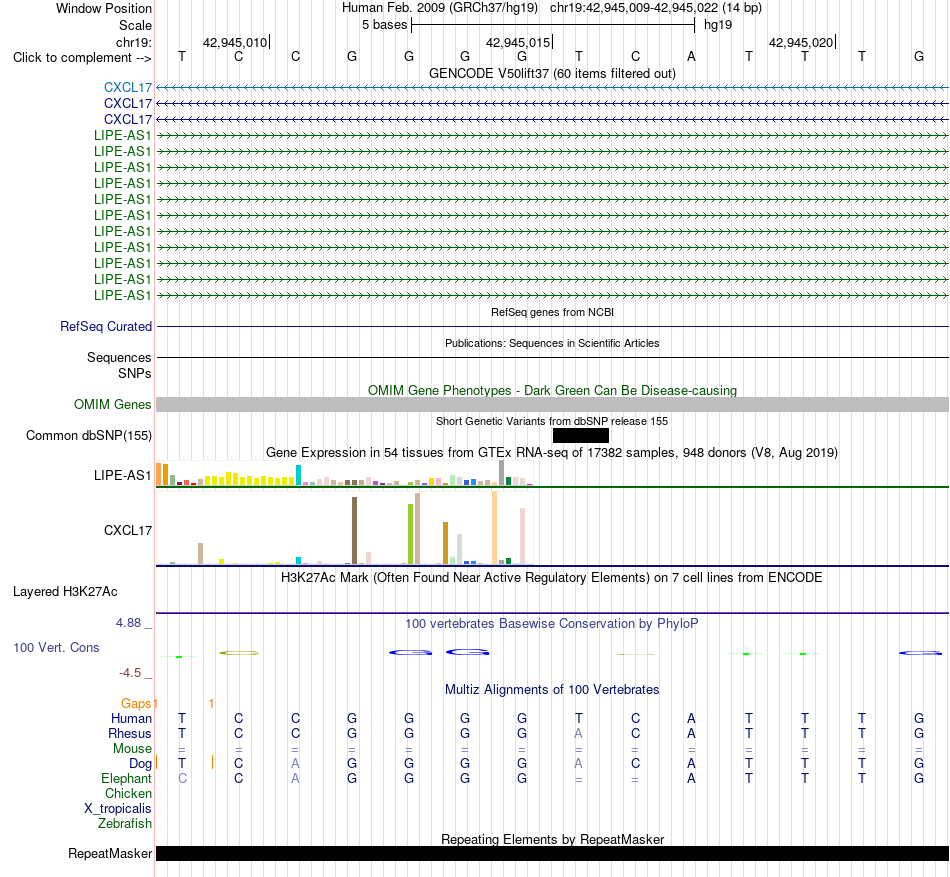Click the 'OMIM Genes' left label
950x877 pixels.
[x=112, y=405]
